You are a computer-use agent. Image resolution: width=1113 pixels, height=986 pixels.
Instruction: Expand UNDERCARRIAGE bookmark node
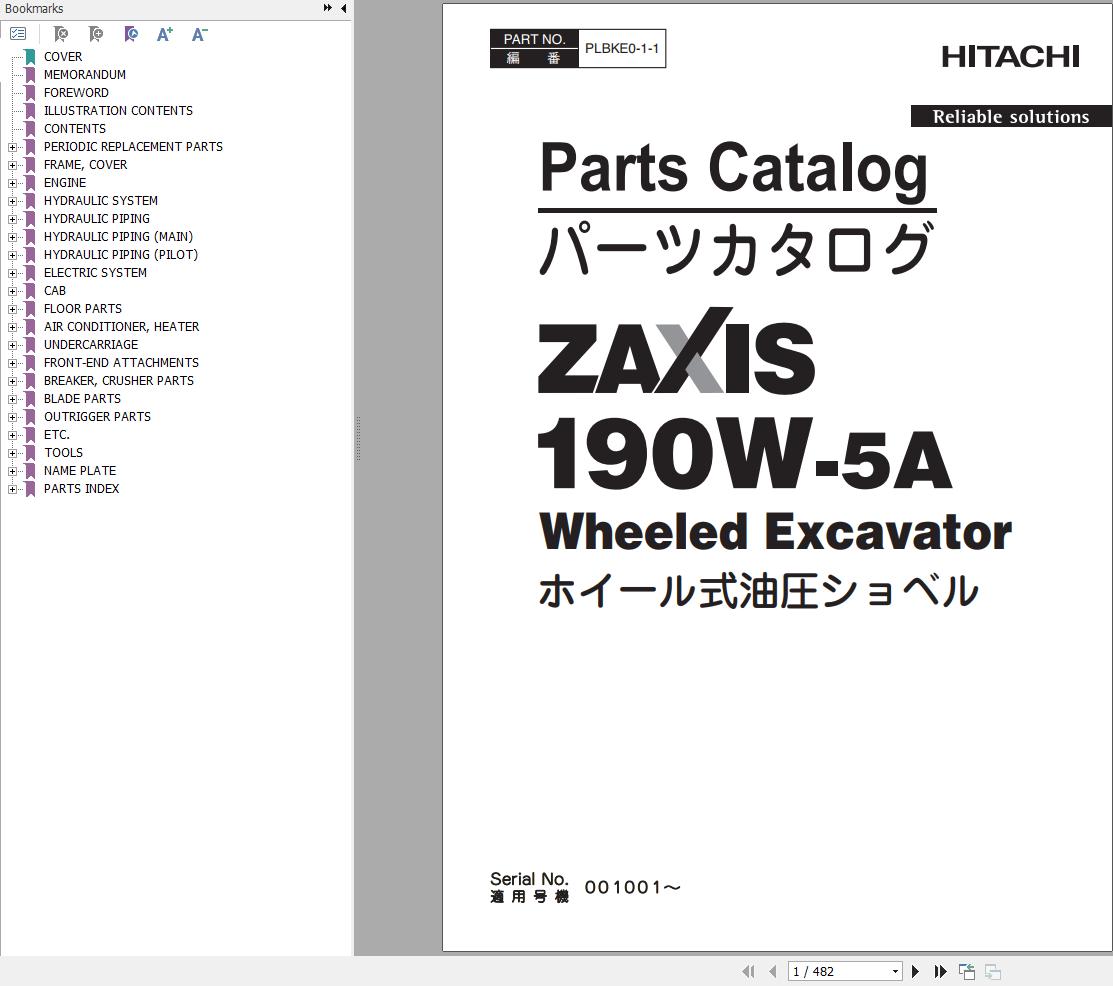(12, 346)
